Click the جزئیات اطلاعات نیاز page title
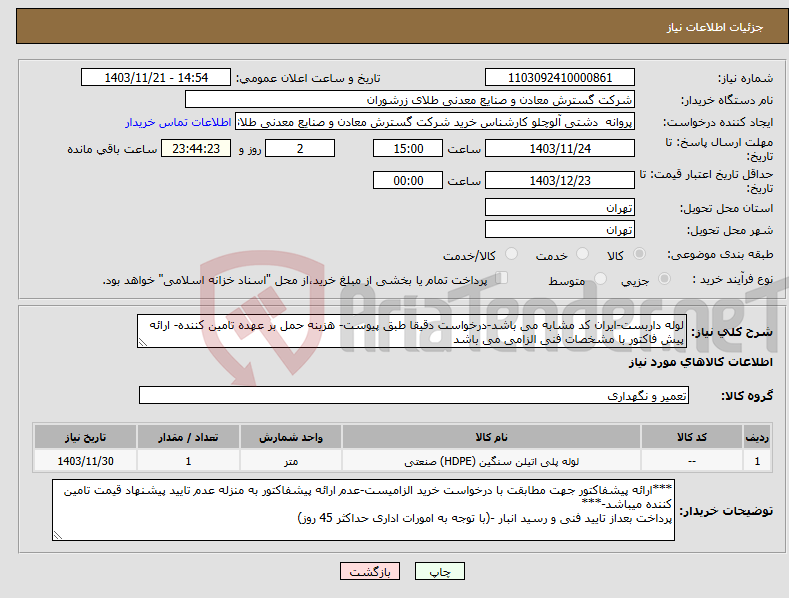789x598 pixels. pyautogui.click(x=715, y=27)
